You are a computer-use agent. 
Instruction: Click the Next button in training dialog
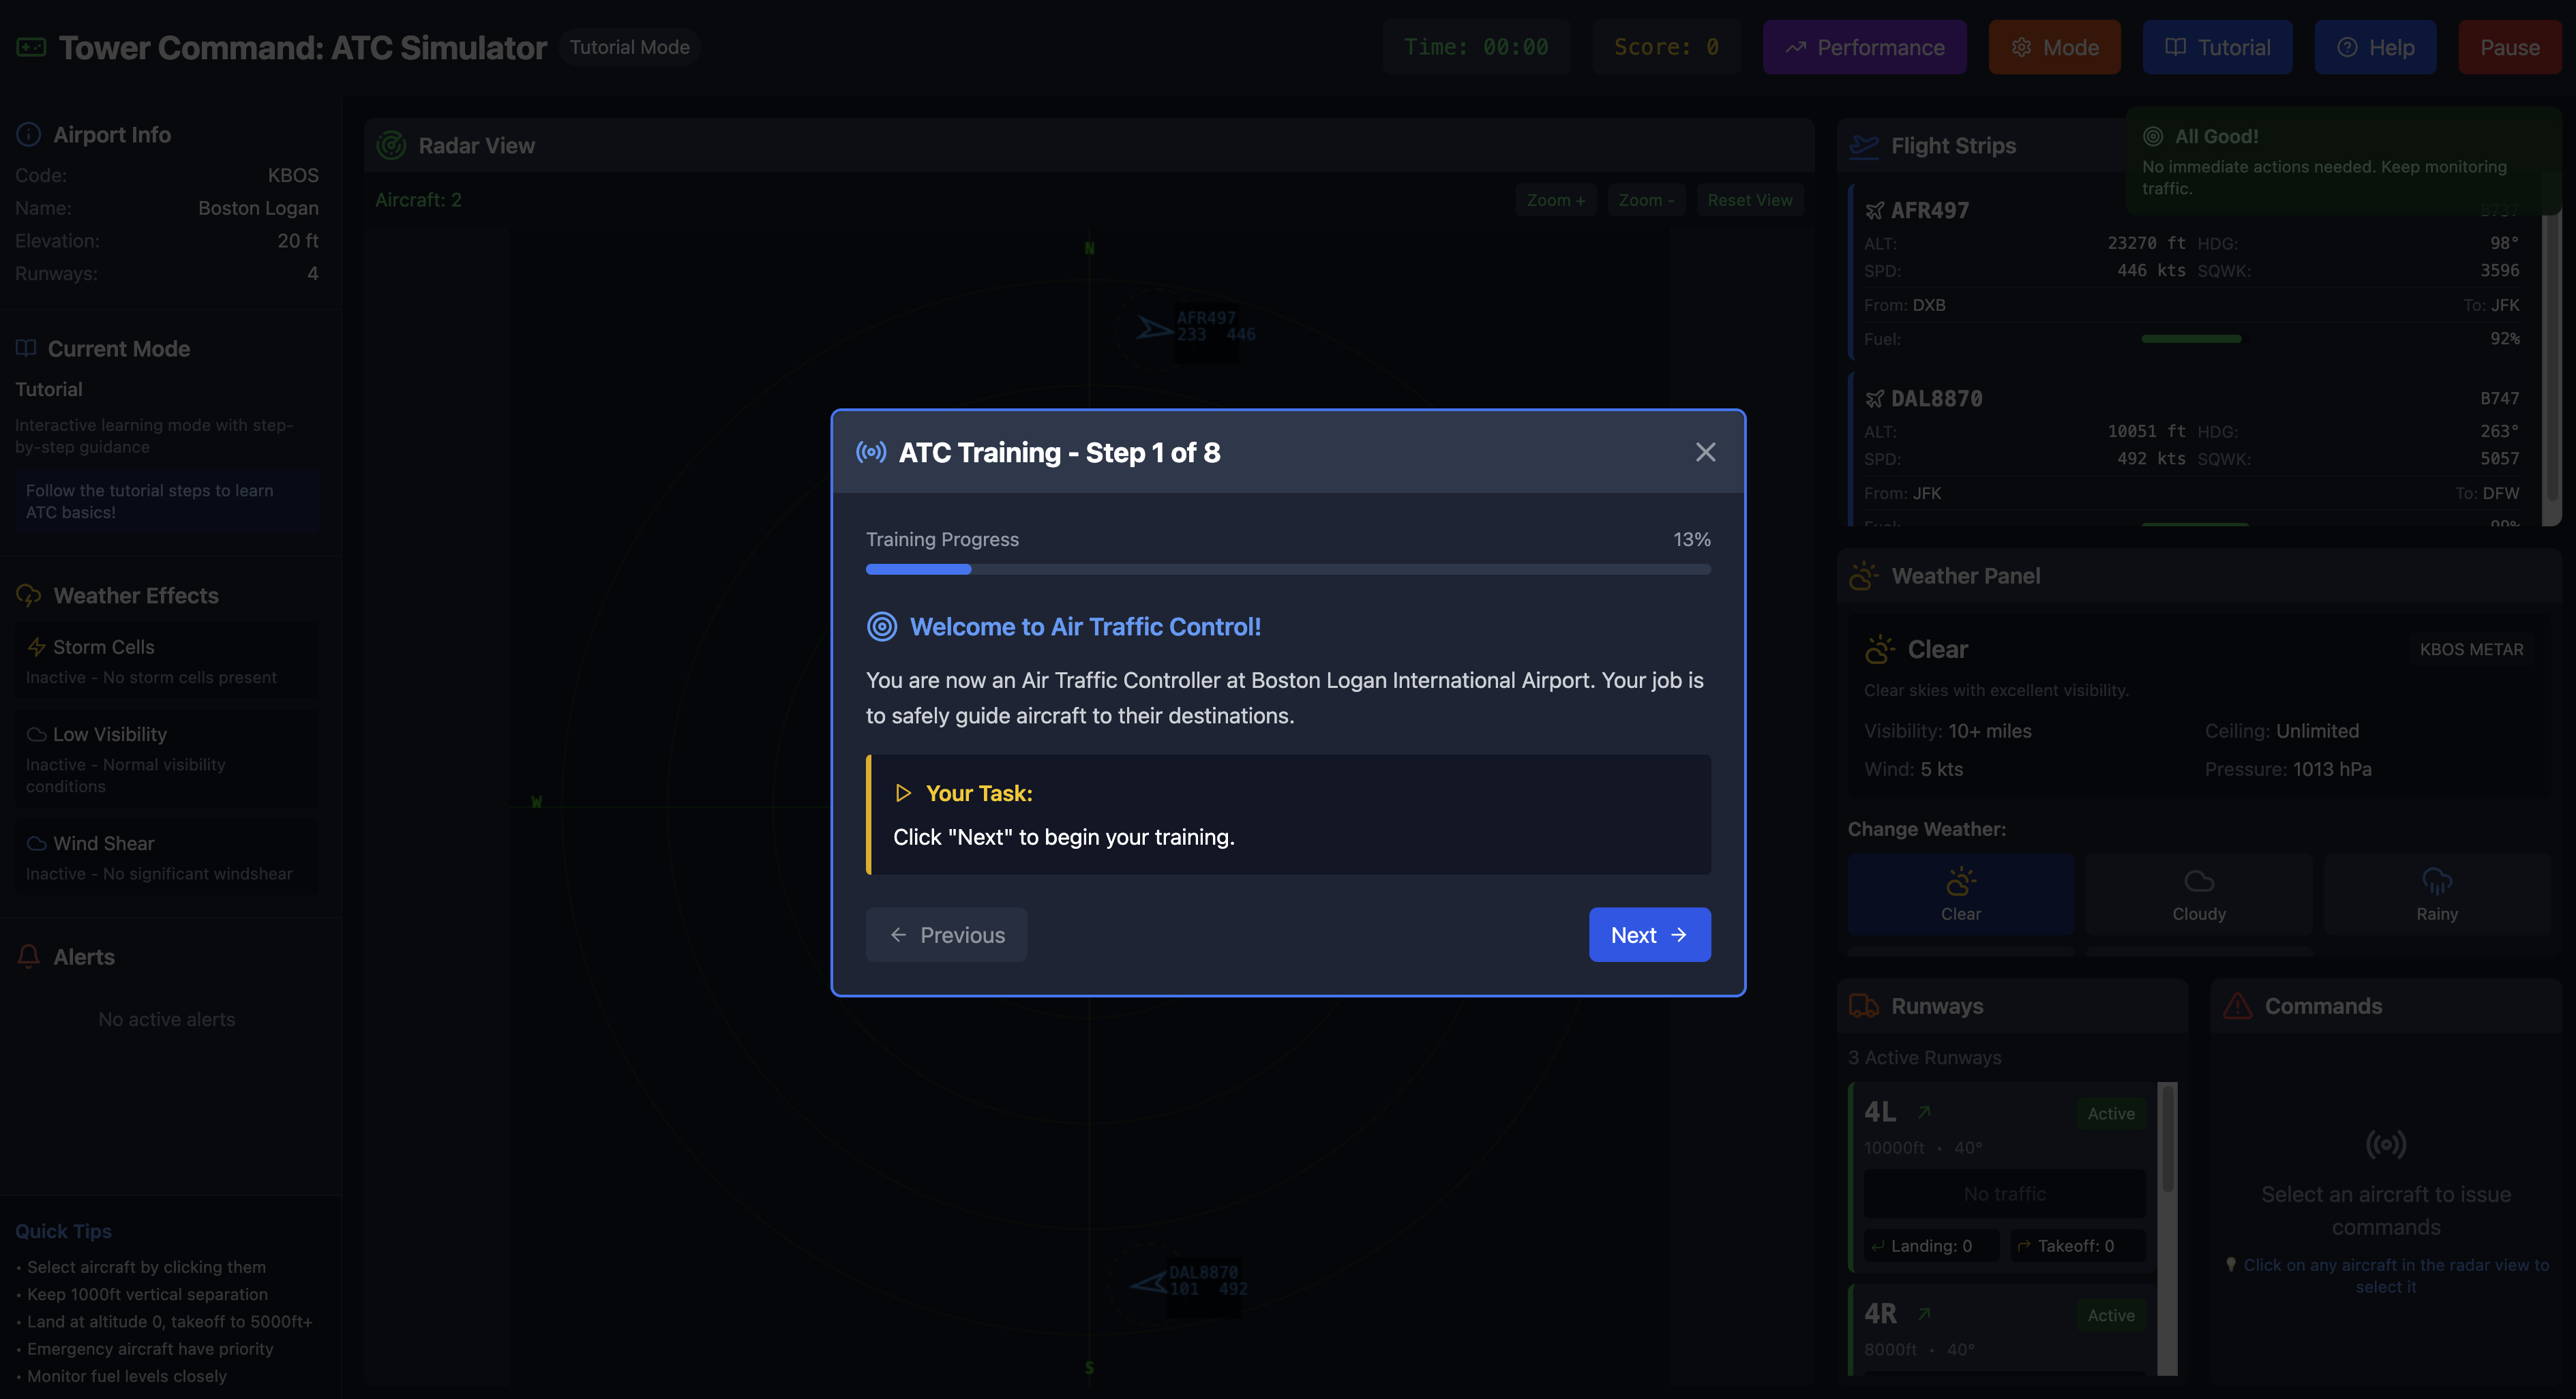click(x=1649, y=935)
